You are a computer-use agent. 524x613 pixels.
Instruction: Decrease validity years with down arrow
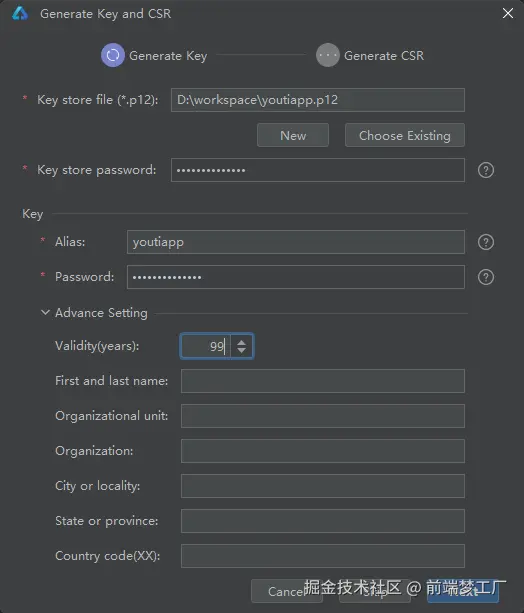coord(241,350)
